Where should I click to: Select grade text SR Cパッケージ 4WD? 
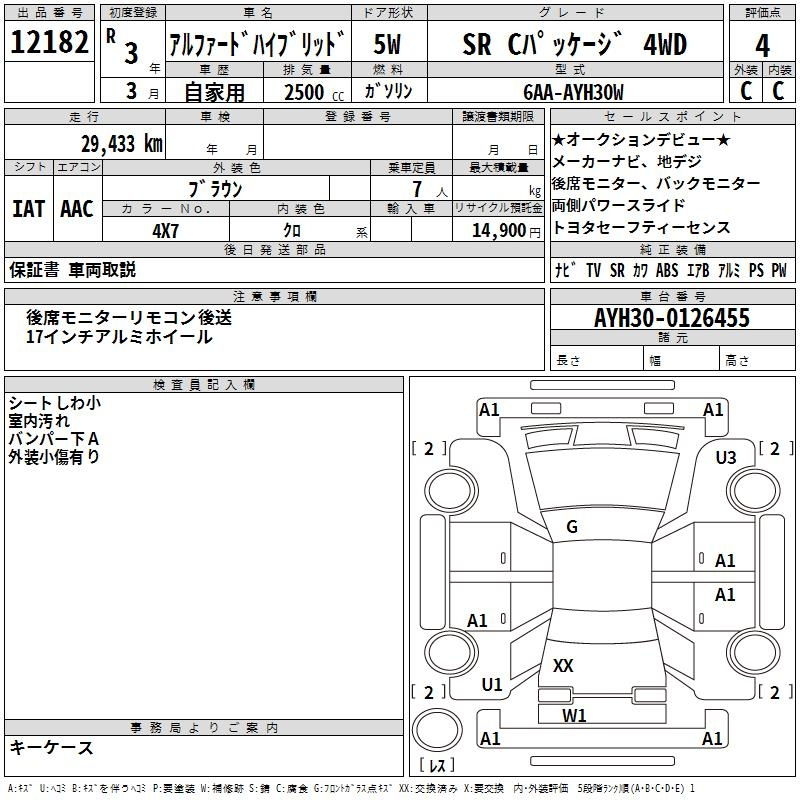tap(574, 44)
